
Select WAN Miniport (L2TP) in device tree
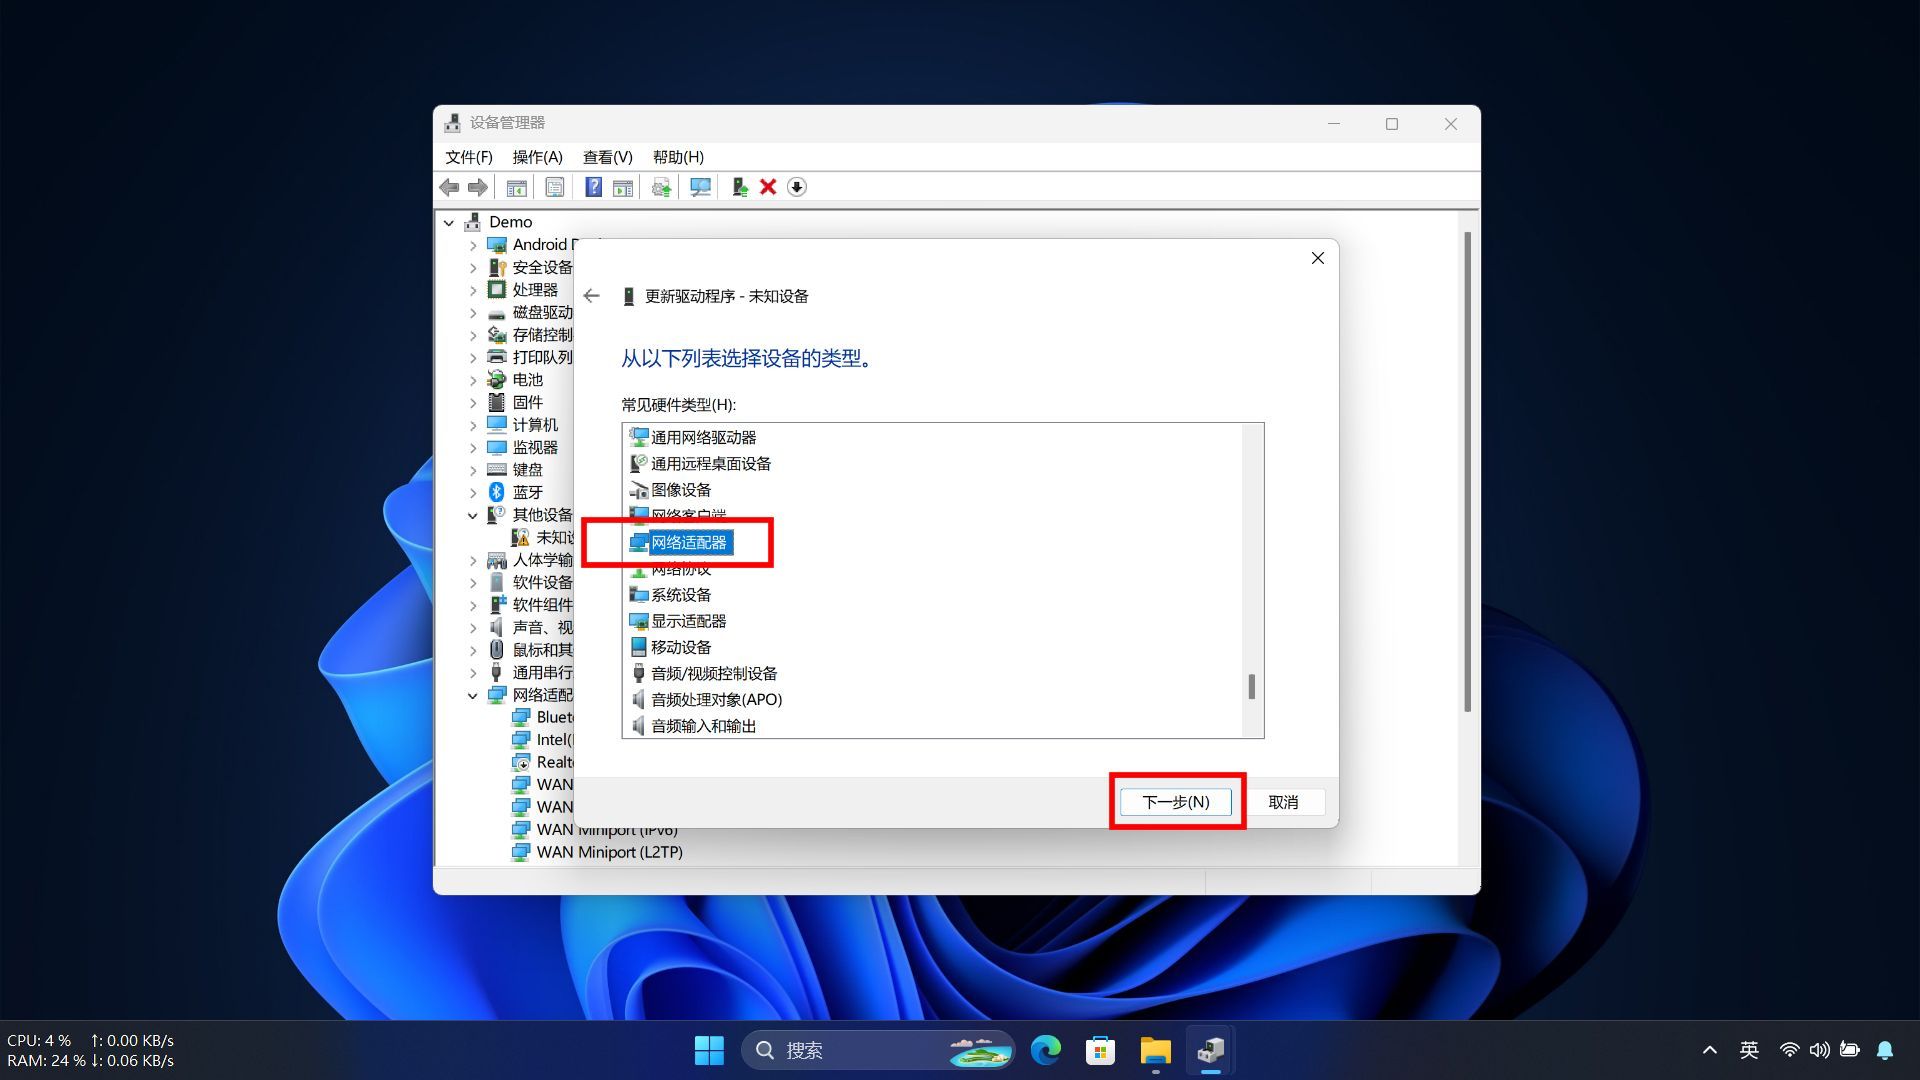(x=609, y=852)
